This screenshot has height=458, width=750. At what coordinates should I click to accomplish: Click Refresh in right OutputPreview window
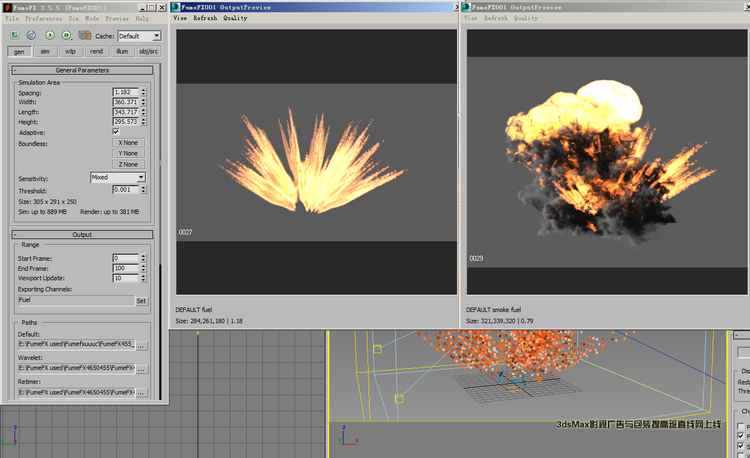[496, 18]
